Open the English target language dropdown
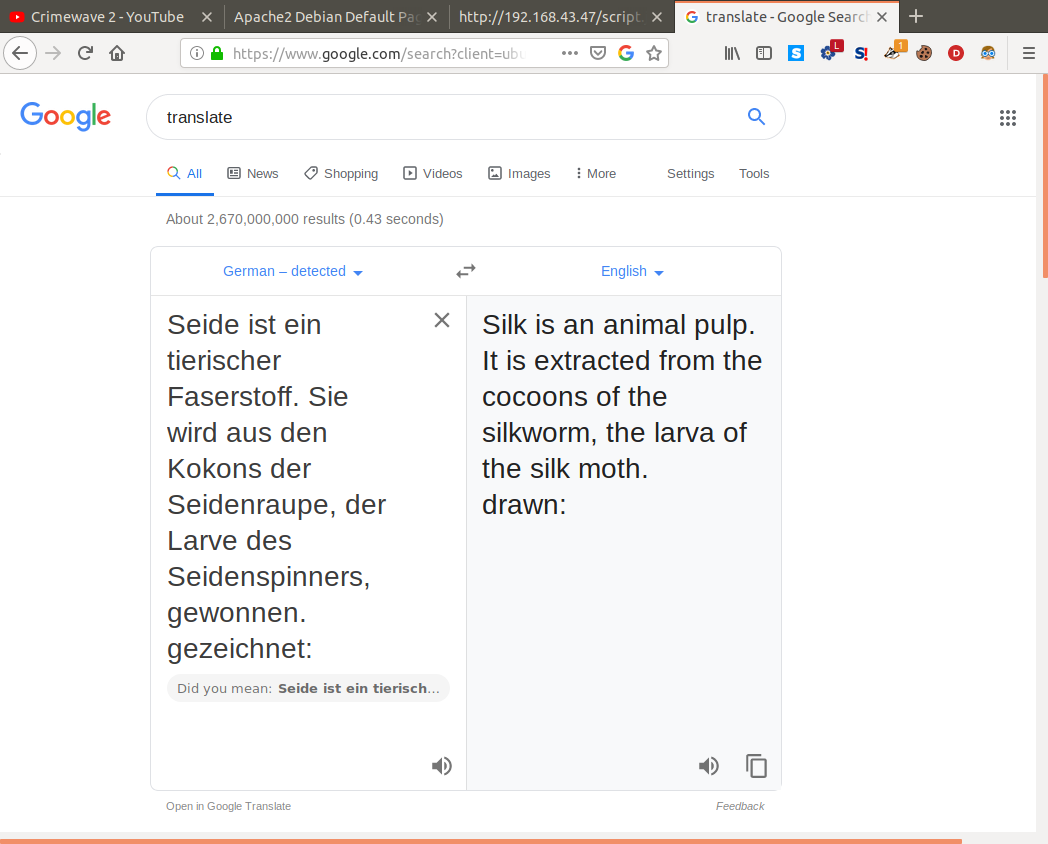Image resolution: width=1048 pixels, height=844 pixels. click(x=632, y=271)
